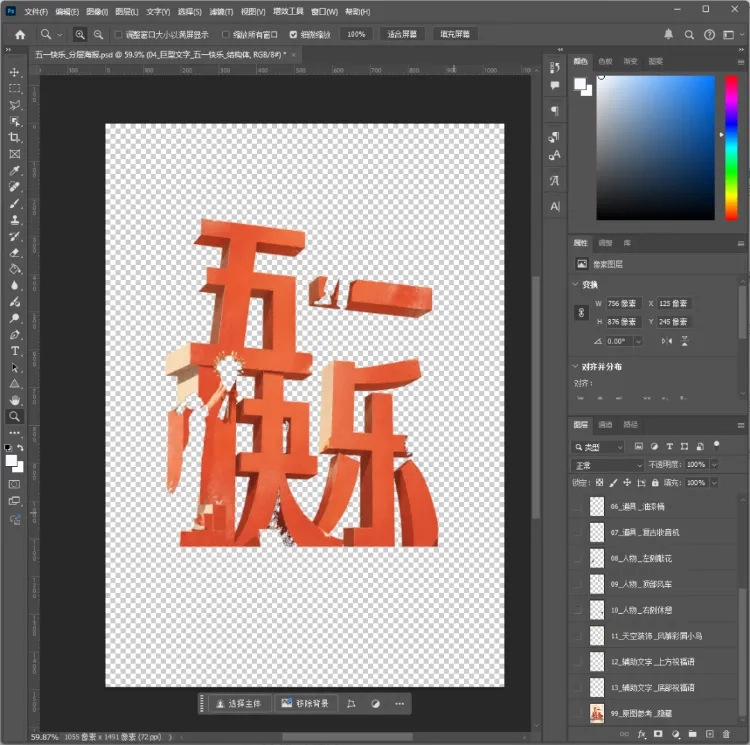
Task: Click '移除背景' in contextual bar
Action: [306, 703]
